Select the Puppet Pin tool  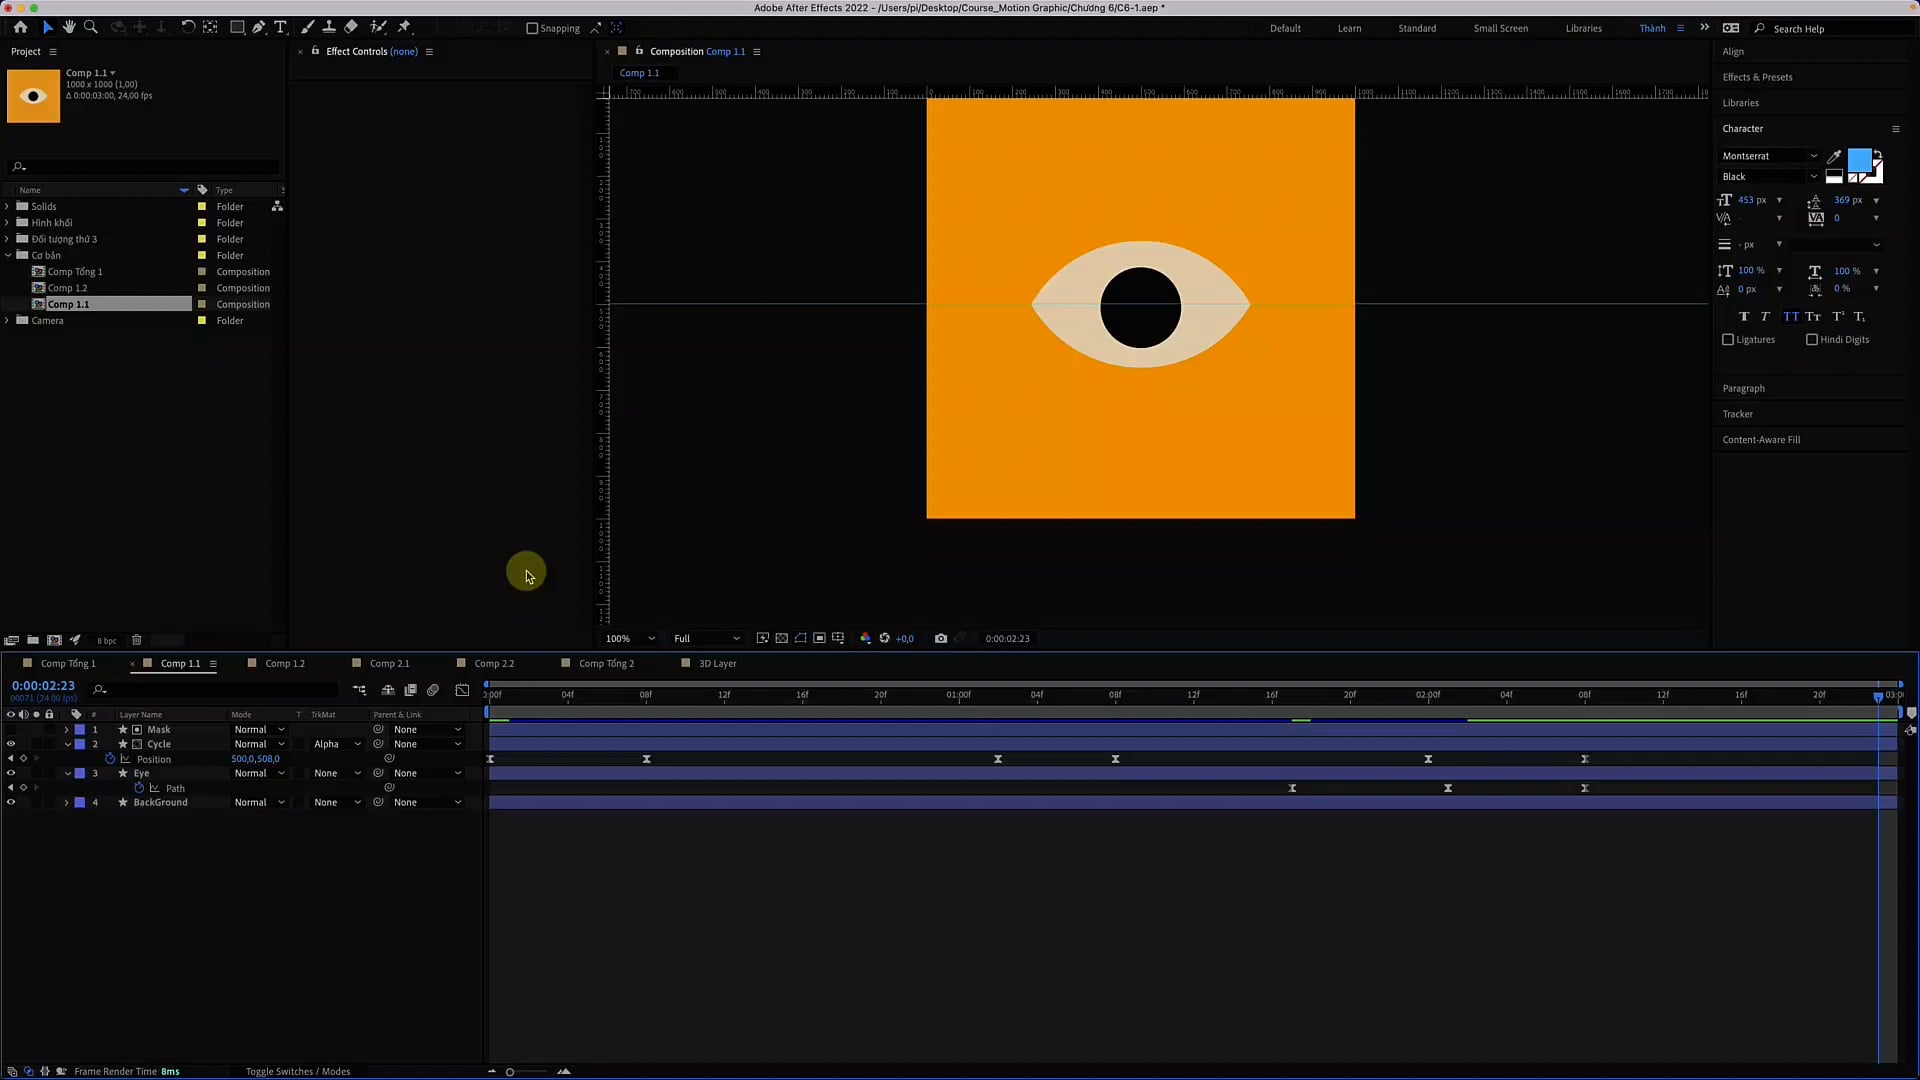(404, 27)
